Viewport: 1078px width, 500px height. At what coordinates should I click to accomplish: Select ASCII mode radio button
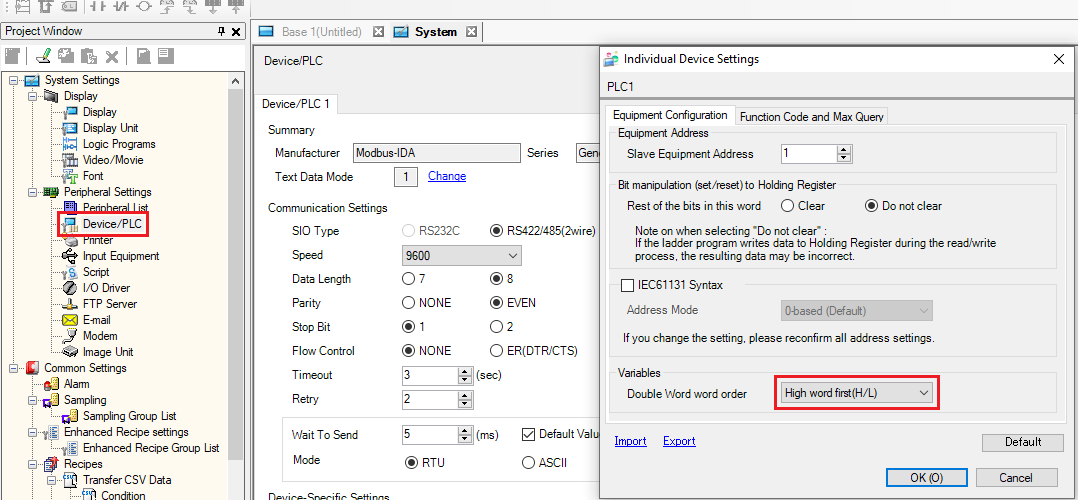tap(528, 462)
